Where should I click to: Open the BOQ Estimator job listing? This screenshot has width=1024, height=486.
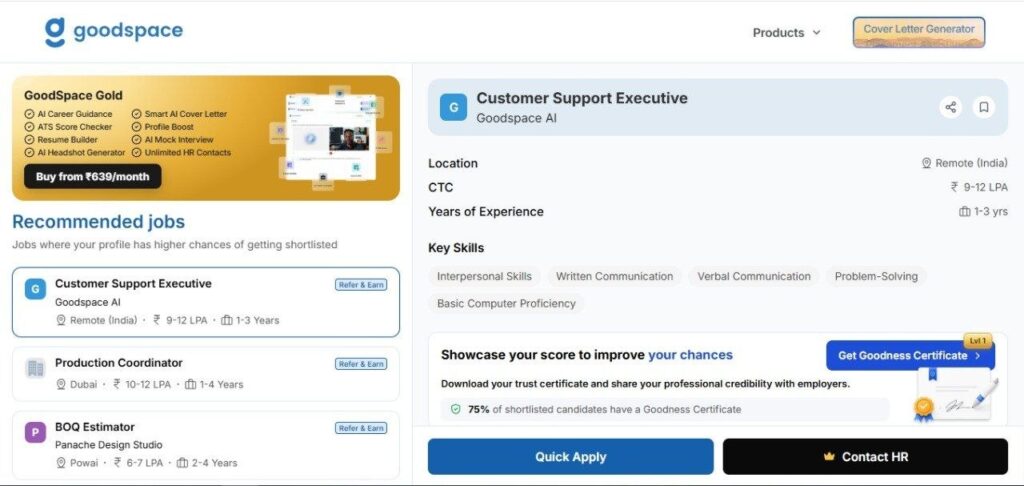point(206,445)
